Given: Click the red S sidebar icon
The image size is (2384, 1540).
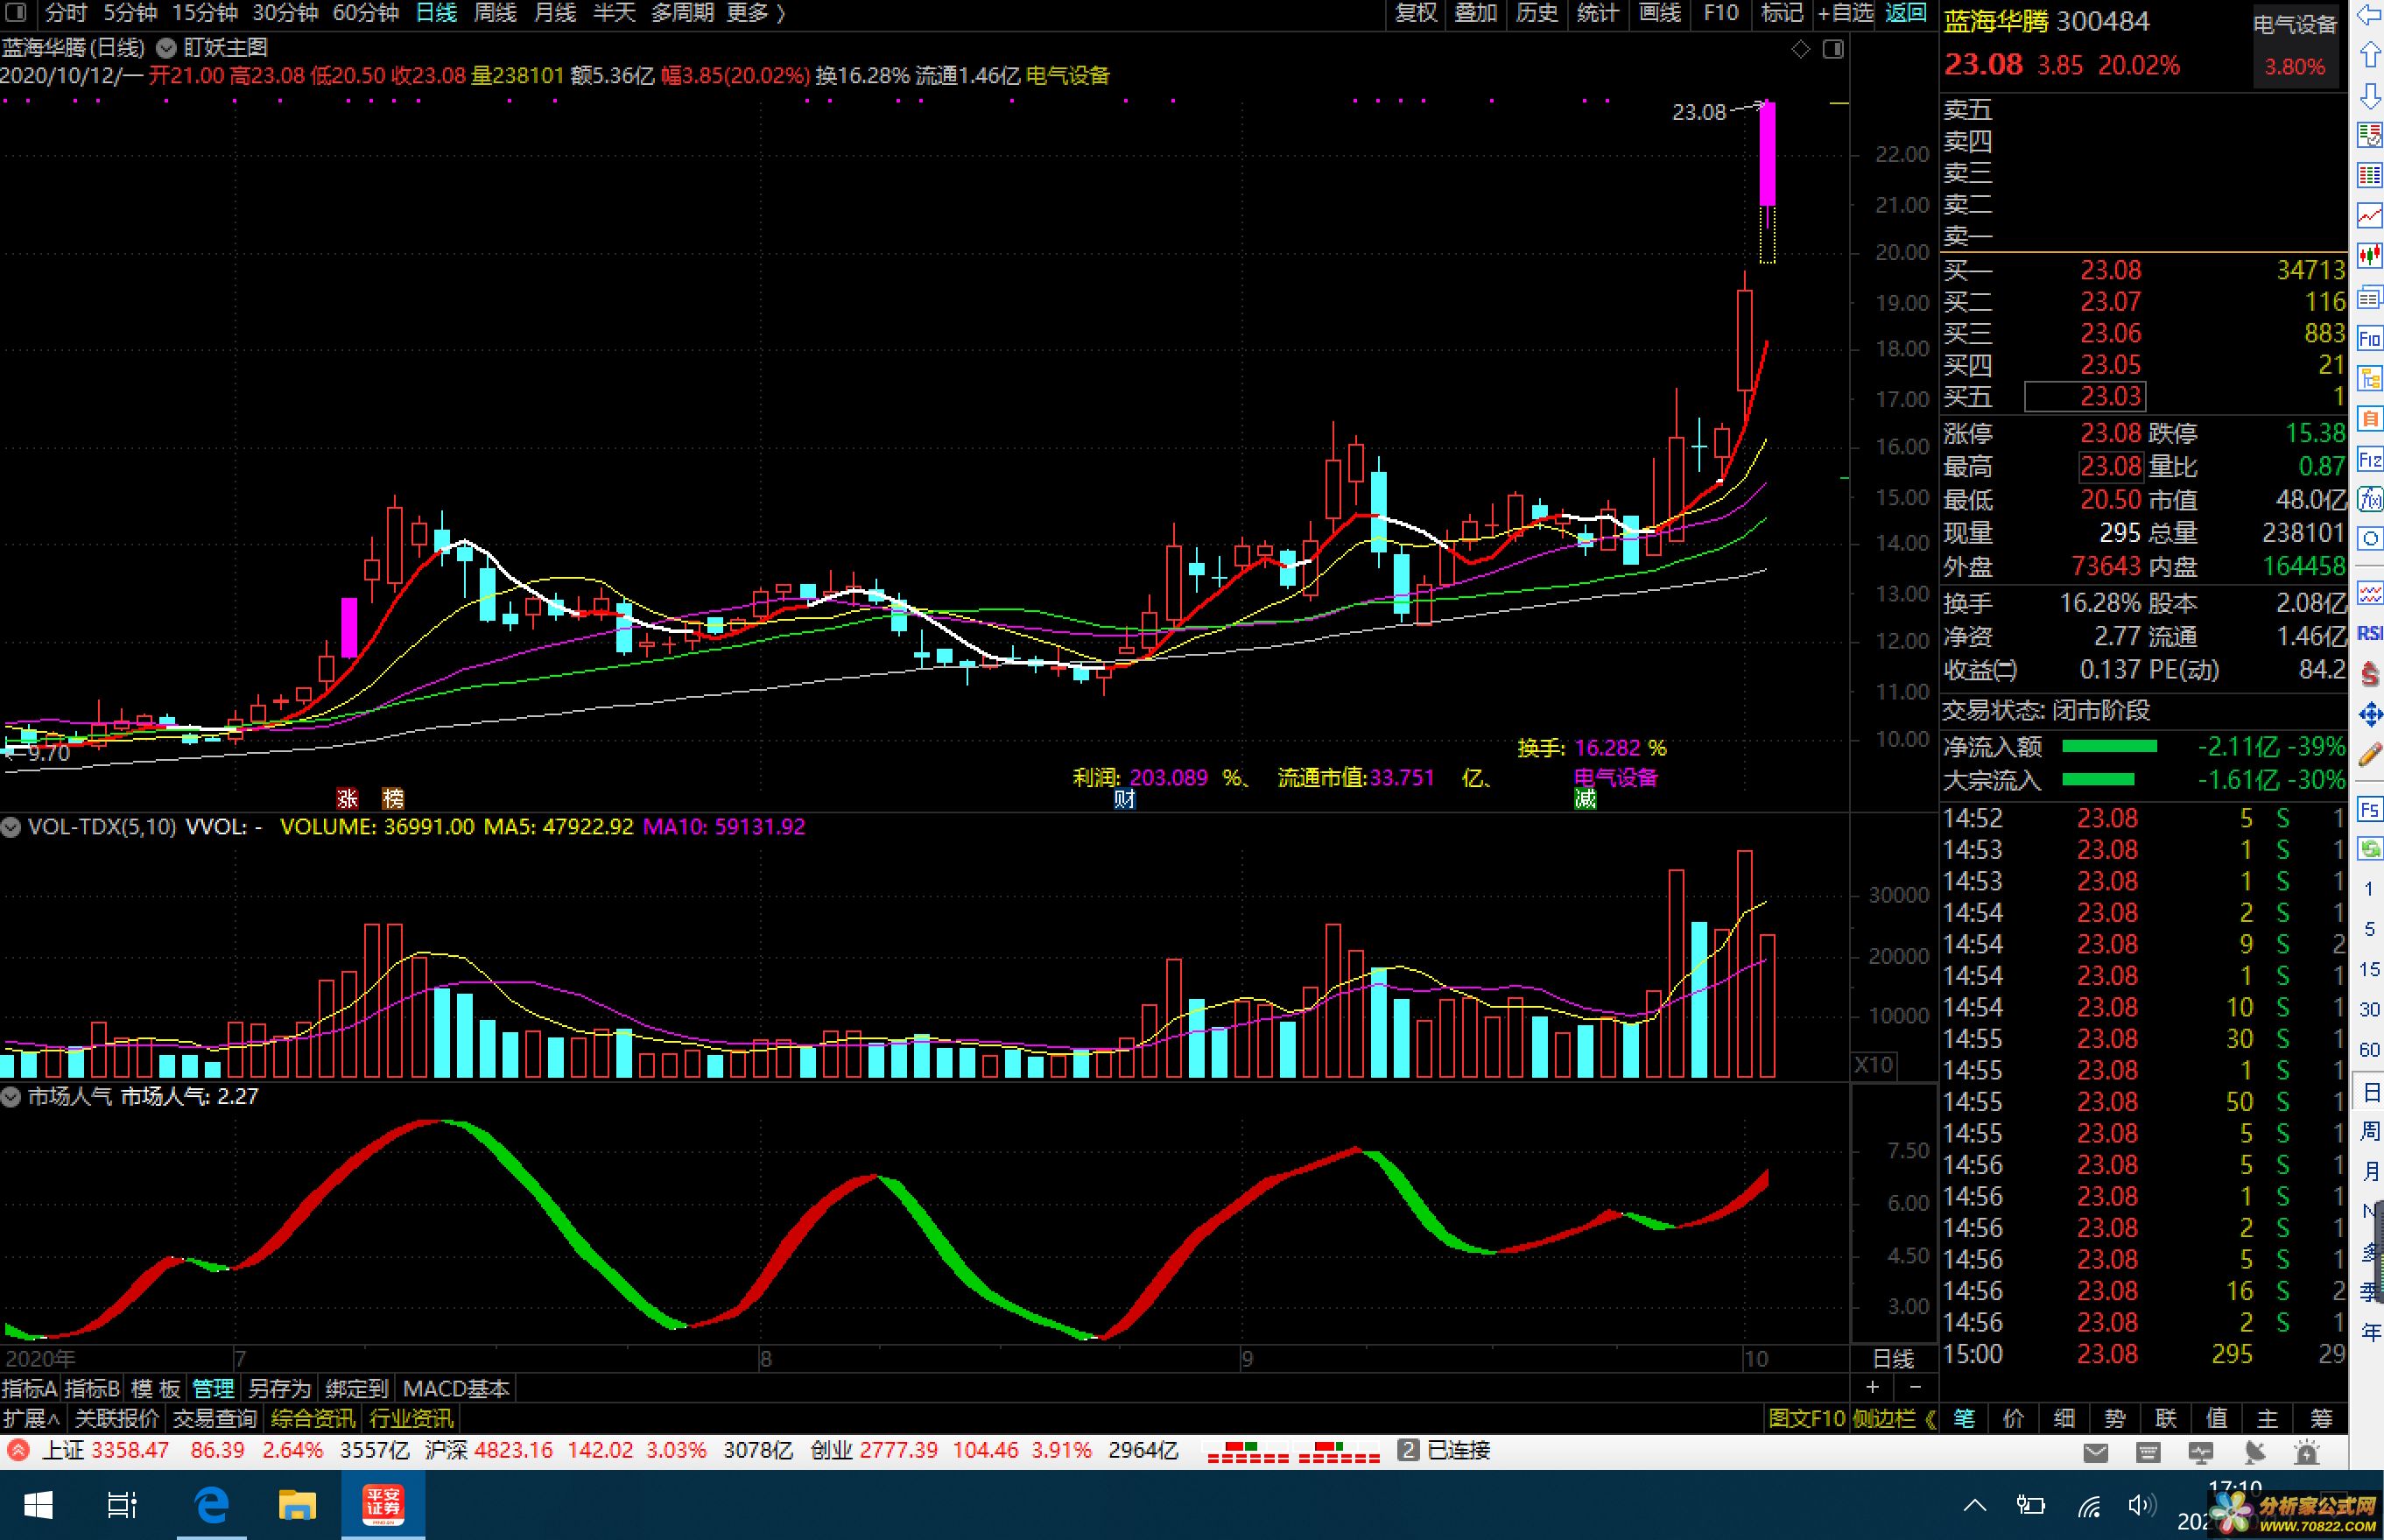Looking at the screenshot, I should click(2369, 674).
